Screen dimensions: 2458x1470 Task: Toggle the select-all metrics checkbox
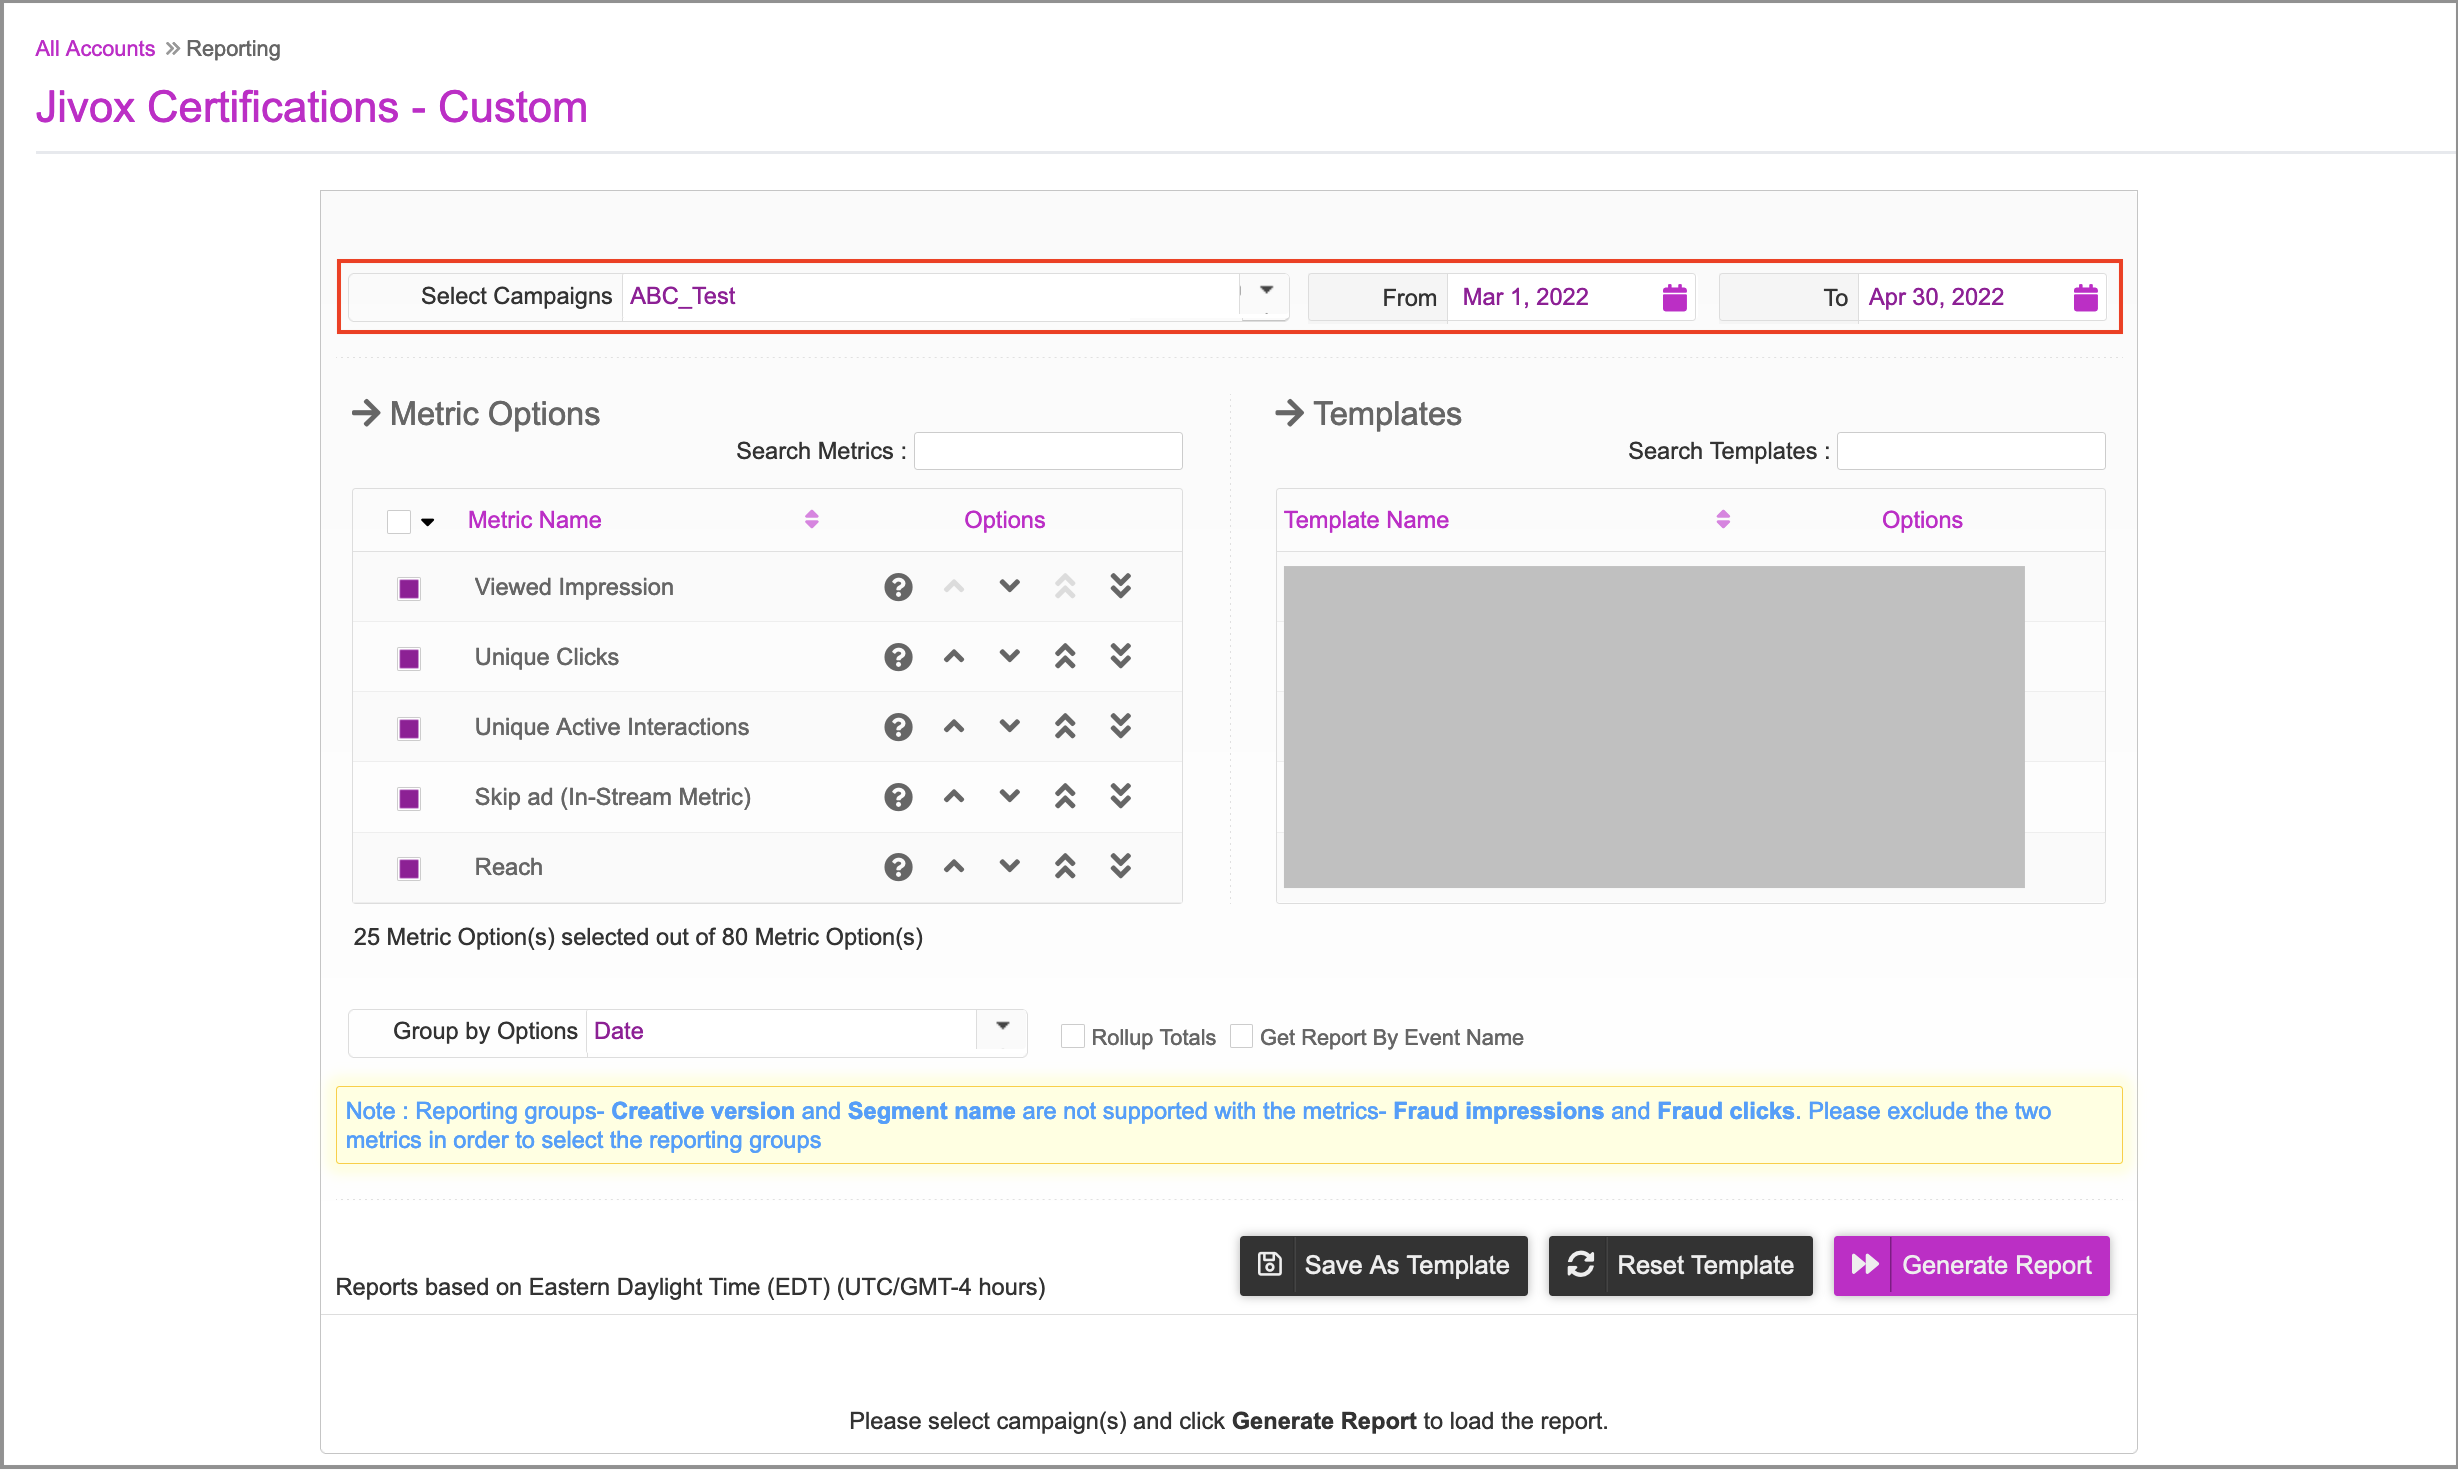[399, 521]
